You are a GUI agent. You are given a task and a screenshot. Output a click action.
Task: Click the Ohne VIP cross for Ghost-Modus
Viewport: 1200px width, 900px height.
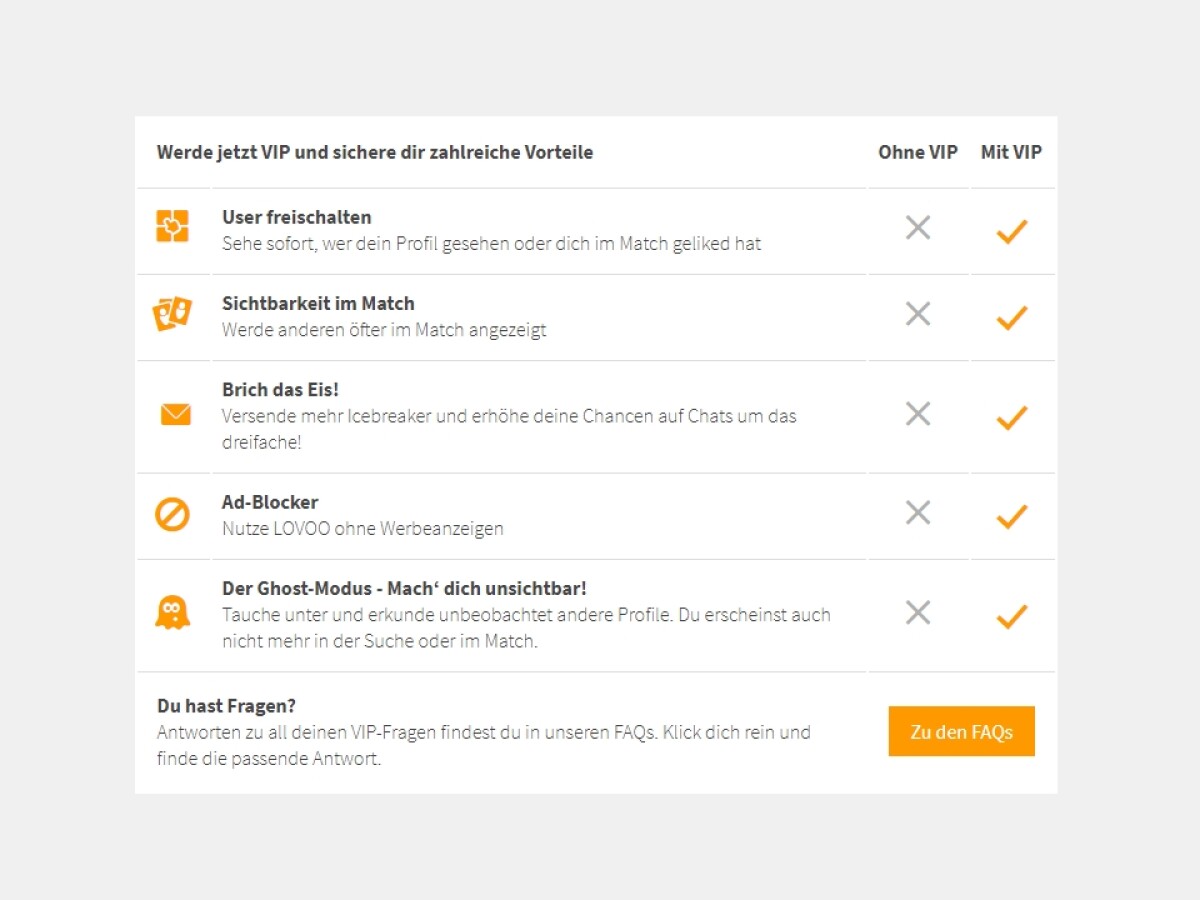[x=917, y=612]
